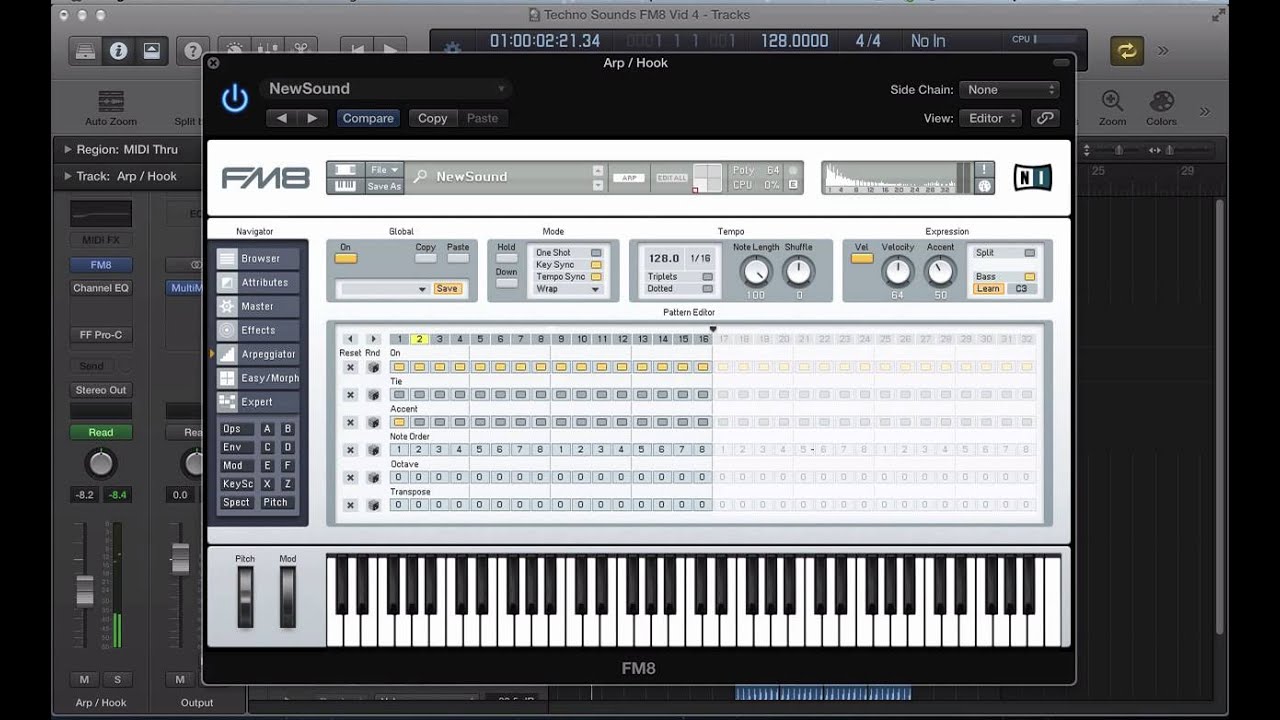
Task: Open the View Editor dropdown
Action: (992, 118)
